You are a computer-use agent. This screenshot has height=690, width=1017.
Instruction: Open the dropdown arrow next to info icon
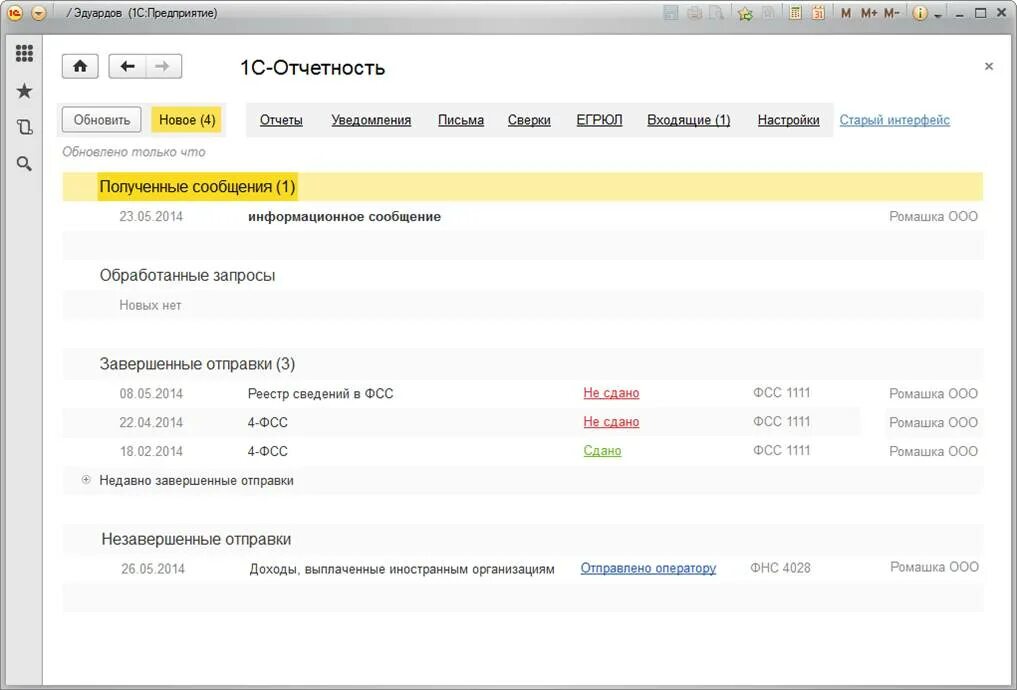coord(938,15)
